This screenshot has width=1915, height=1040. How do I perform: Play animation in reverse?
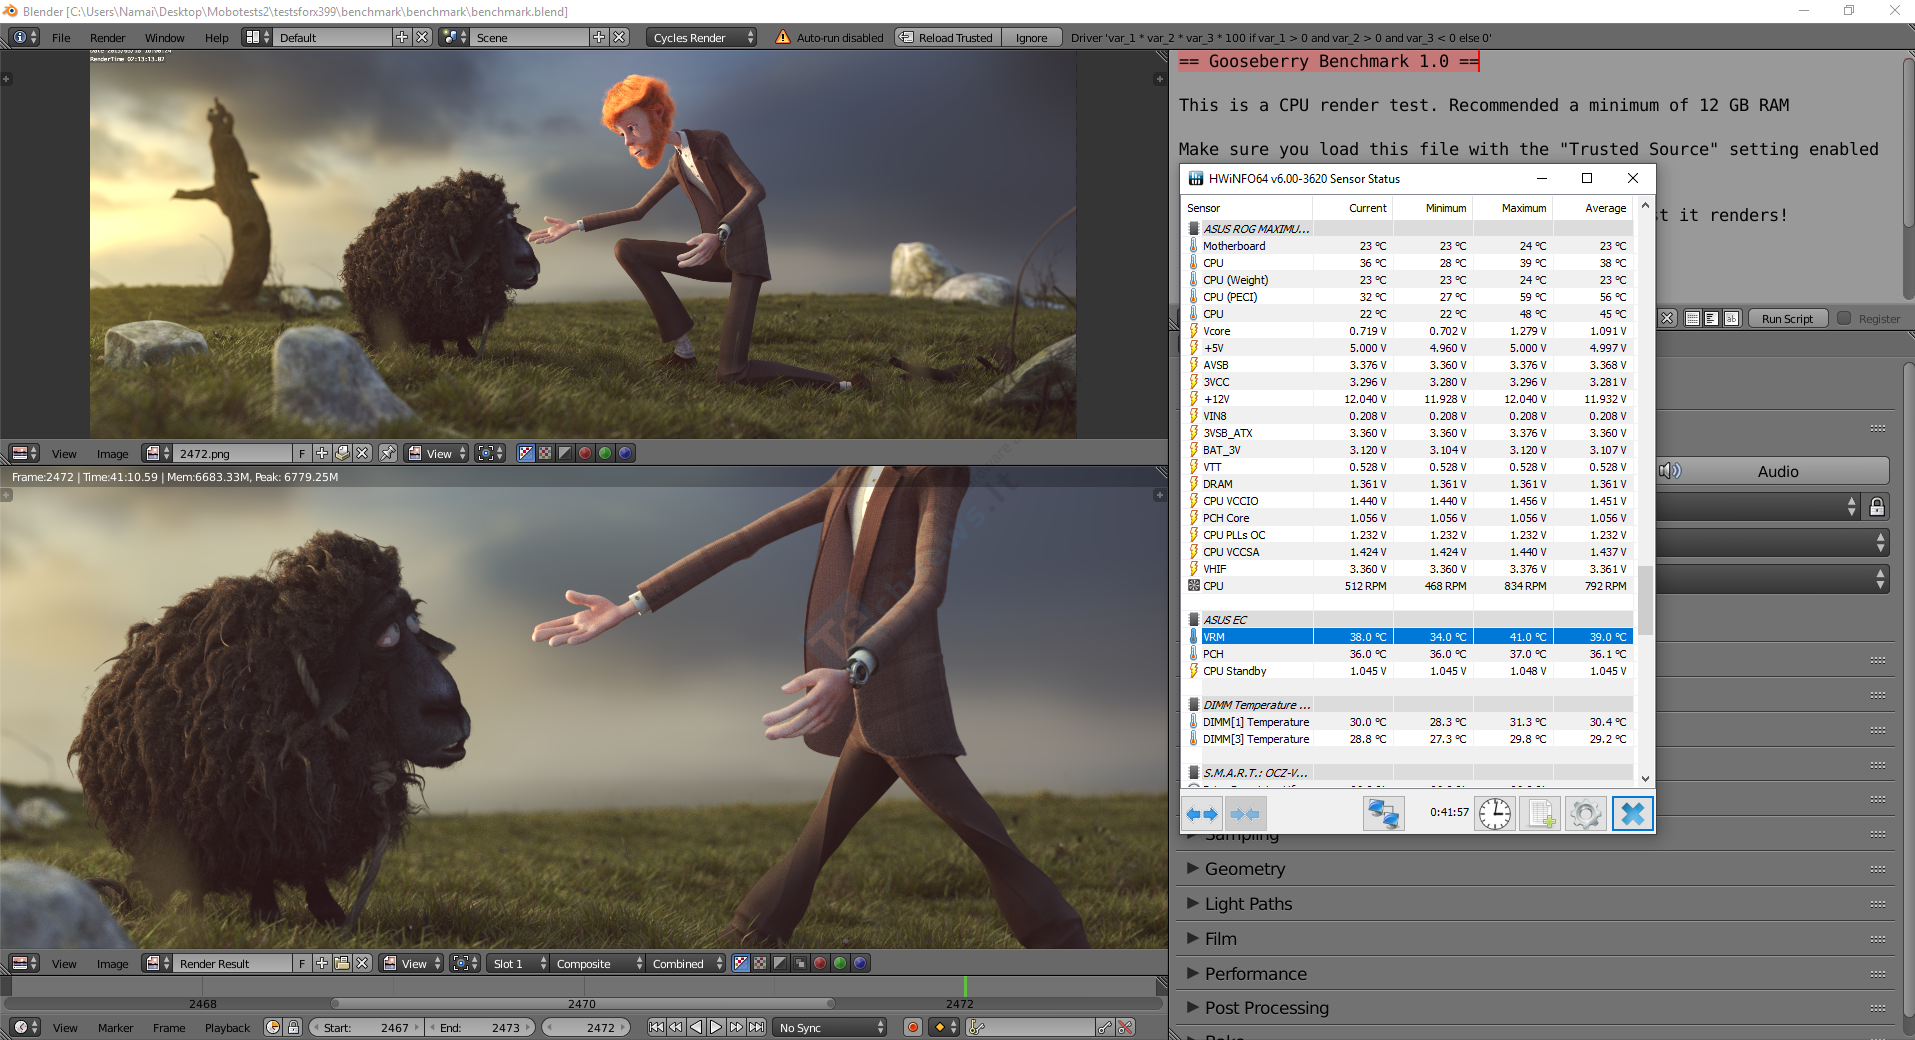tap(696, 1027)
